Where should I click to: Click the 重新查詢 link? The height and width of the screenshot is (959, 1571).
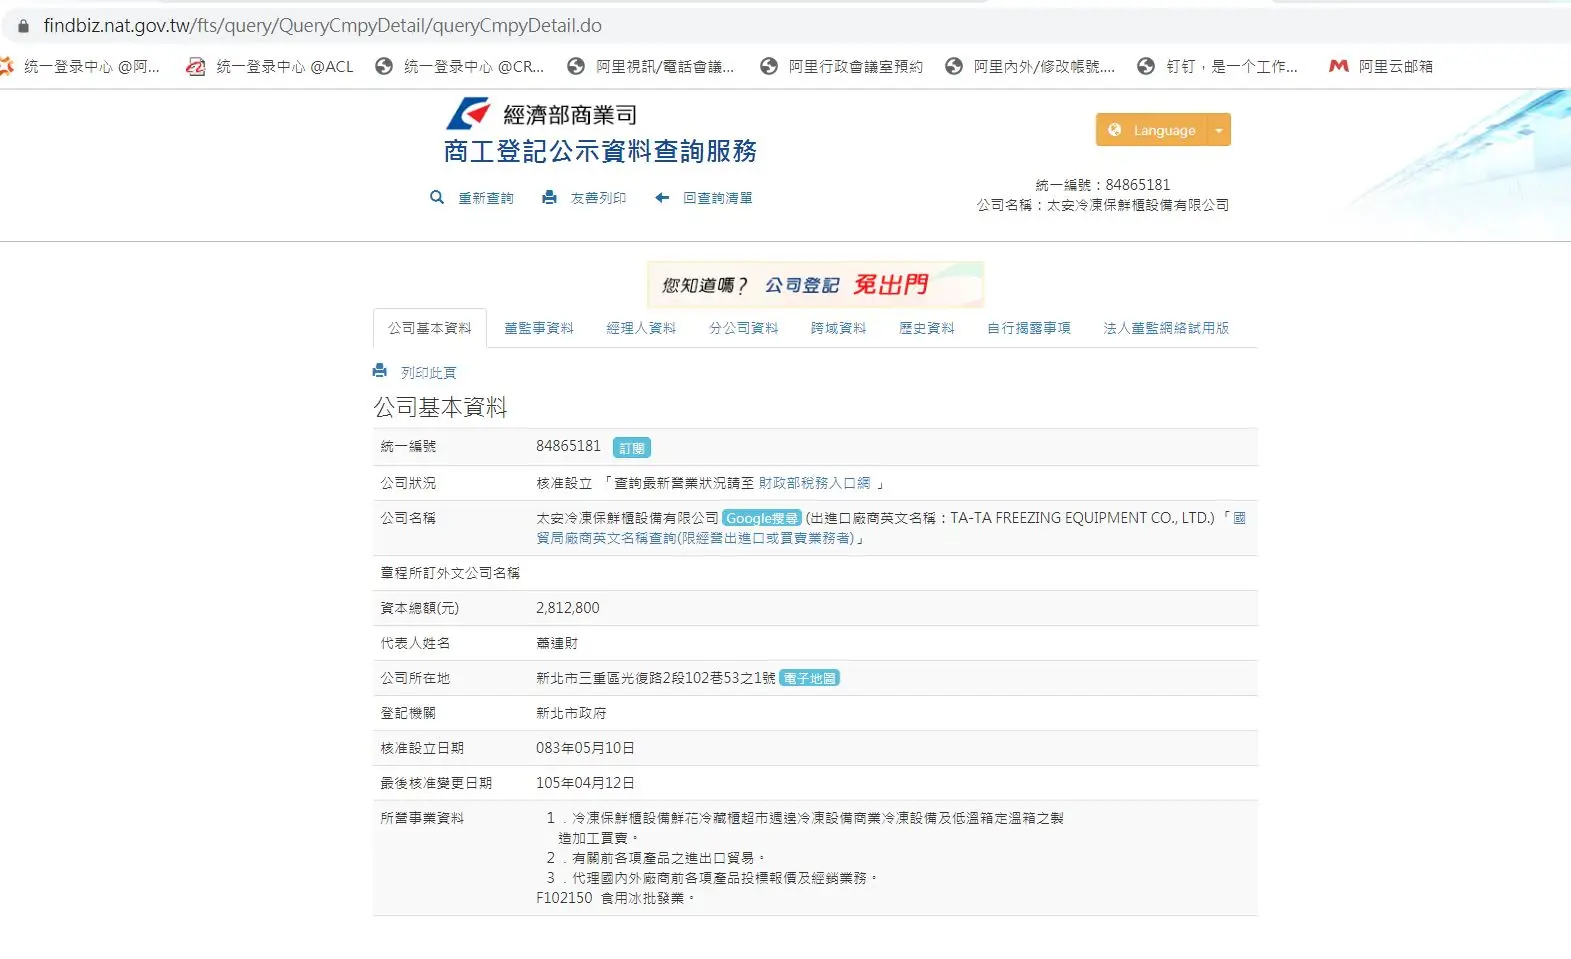pyautogui.click(x=486, y=198)
